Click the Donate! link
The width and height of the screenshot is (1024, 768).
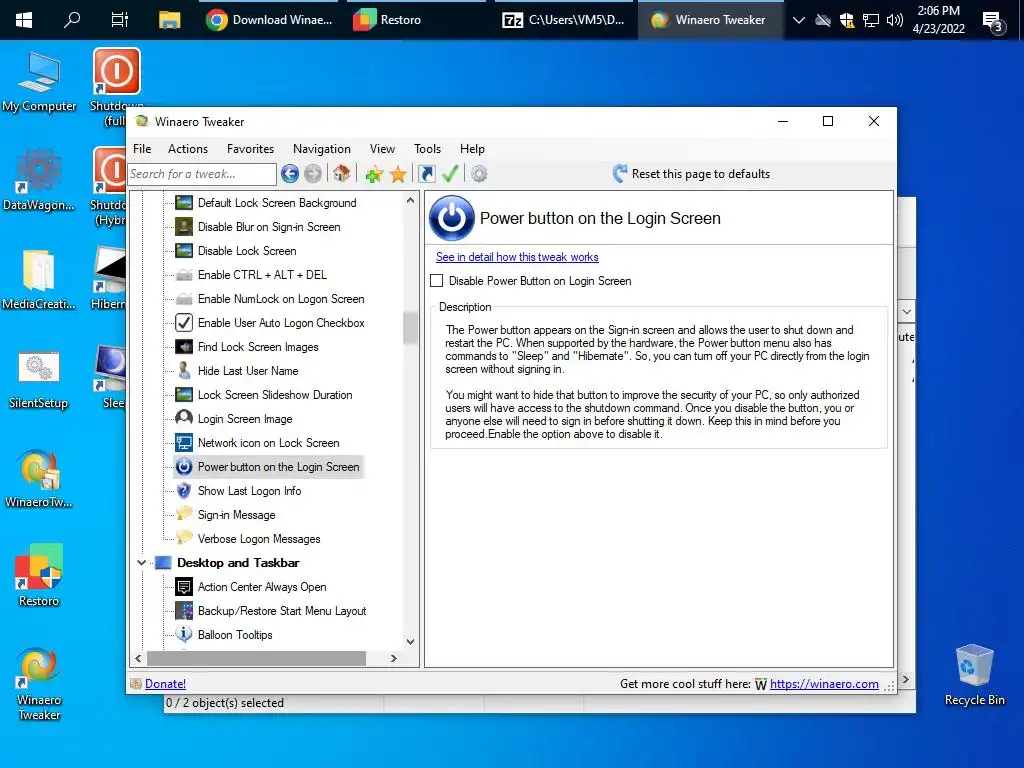(x=165, y=684)
